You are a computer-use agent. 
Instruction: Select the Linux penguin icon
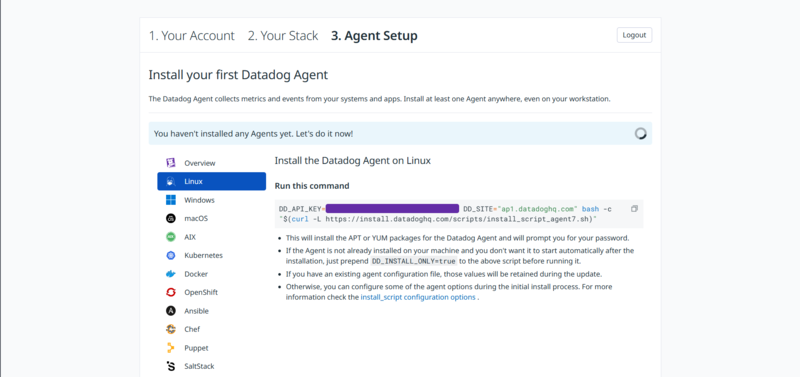[x=171, y=182]
